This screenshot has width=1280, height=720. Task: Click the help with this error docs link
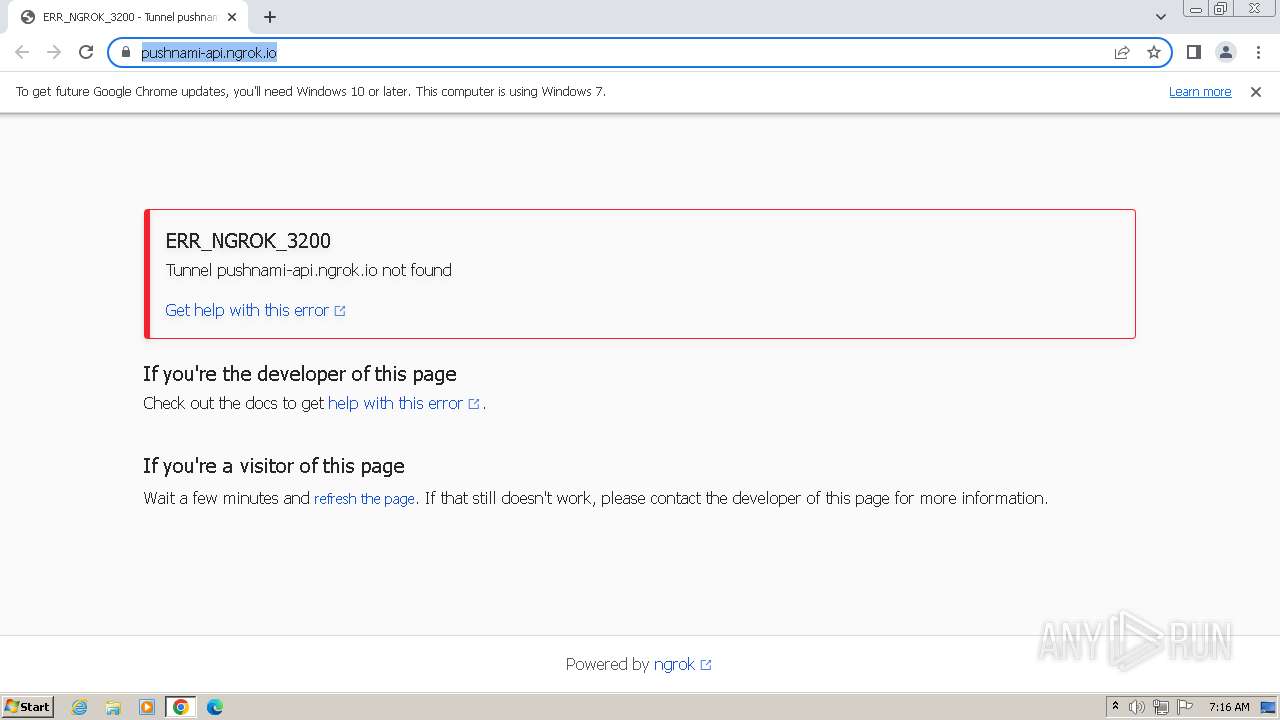coord(404,403)
